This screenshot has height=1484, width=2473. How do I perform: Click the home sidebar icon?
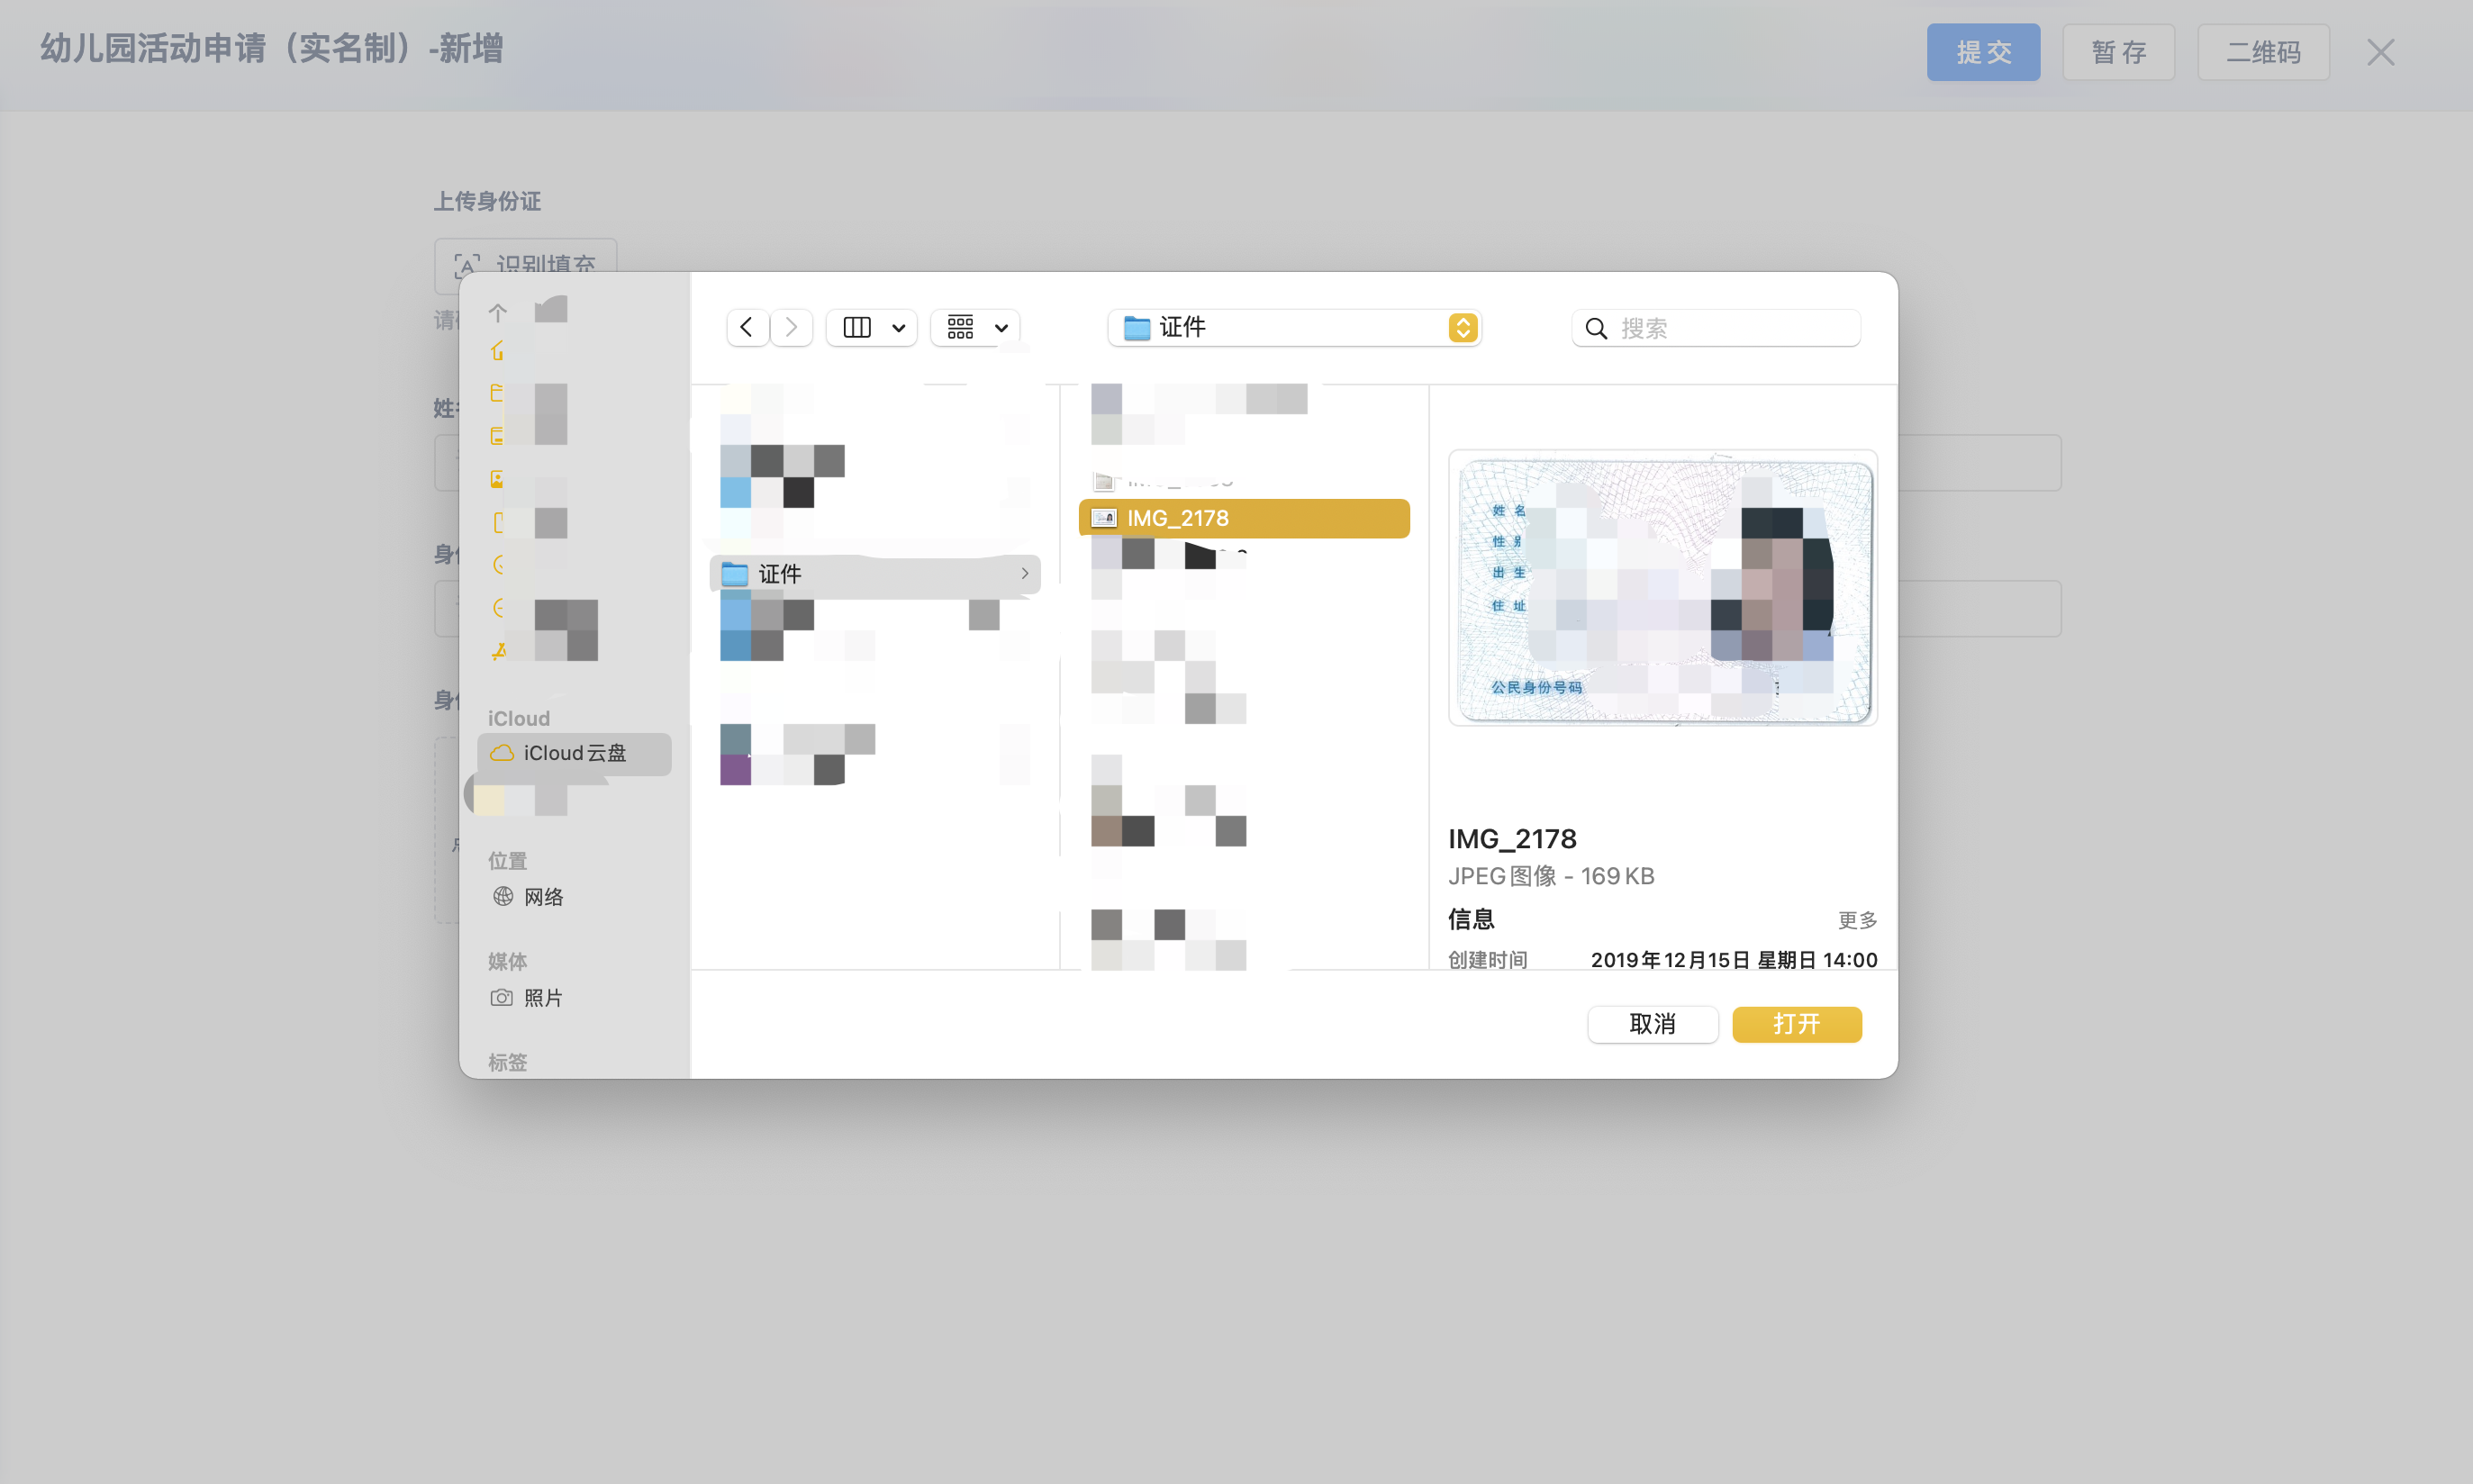pos(498,351)
